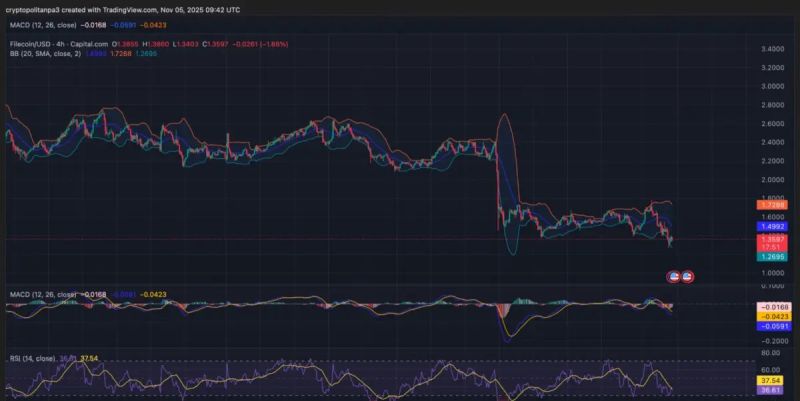
Task: Open the left US flag economic event marker
Action: coord(673,277)
